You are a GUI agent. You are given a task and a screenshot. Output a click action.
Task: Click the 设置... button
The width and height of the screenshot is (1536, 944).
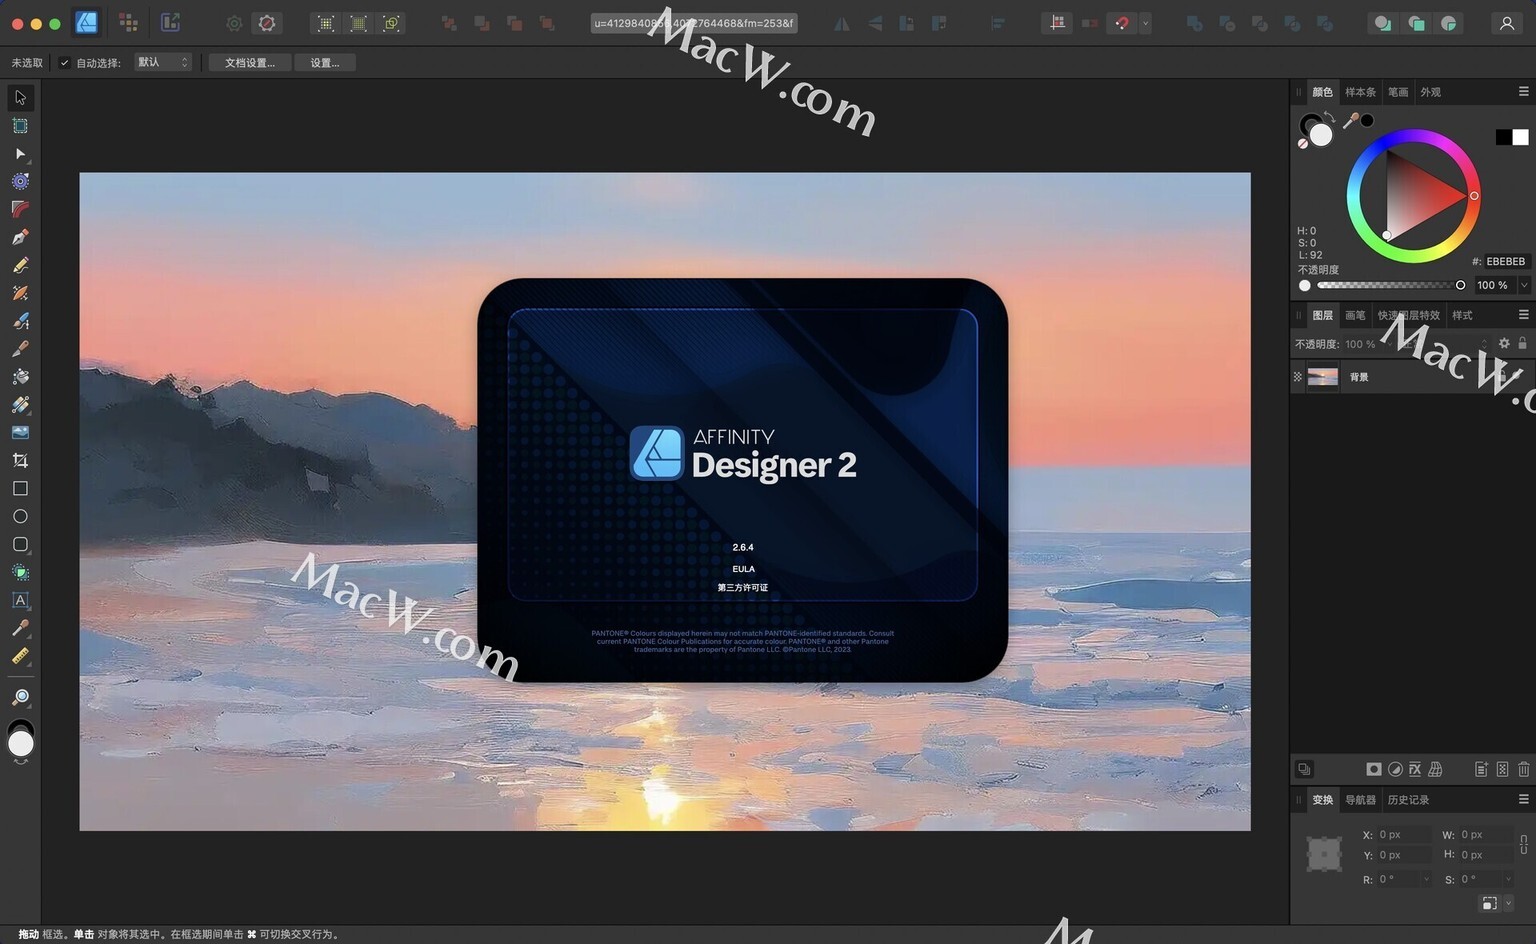(x=325, y=62)
